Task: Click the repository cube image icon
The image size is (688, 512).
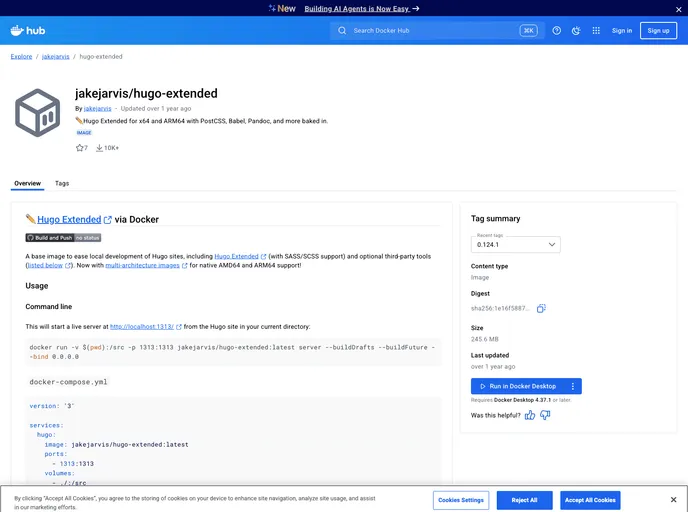Action: tap(37, 113)
